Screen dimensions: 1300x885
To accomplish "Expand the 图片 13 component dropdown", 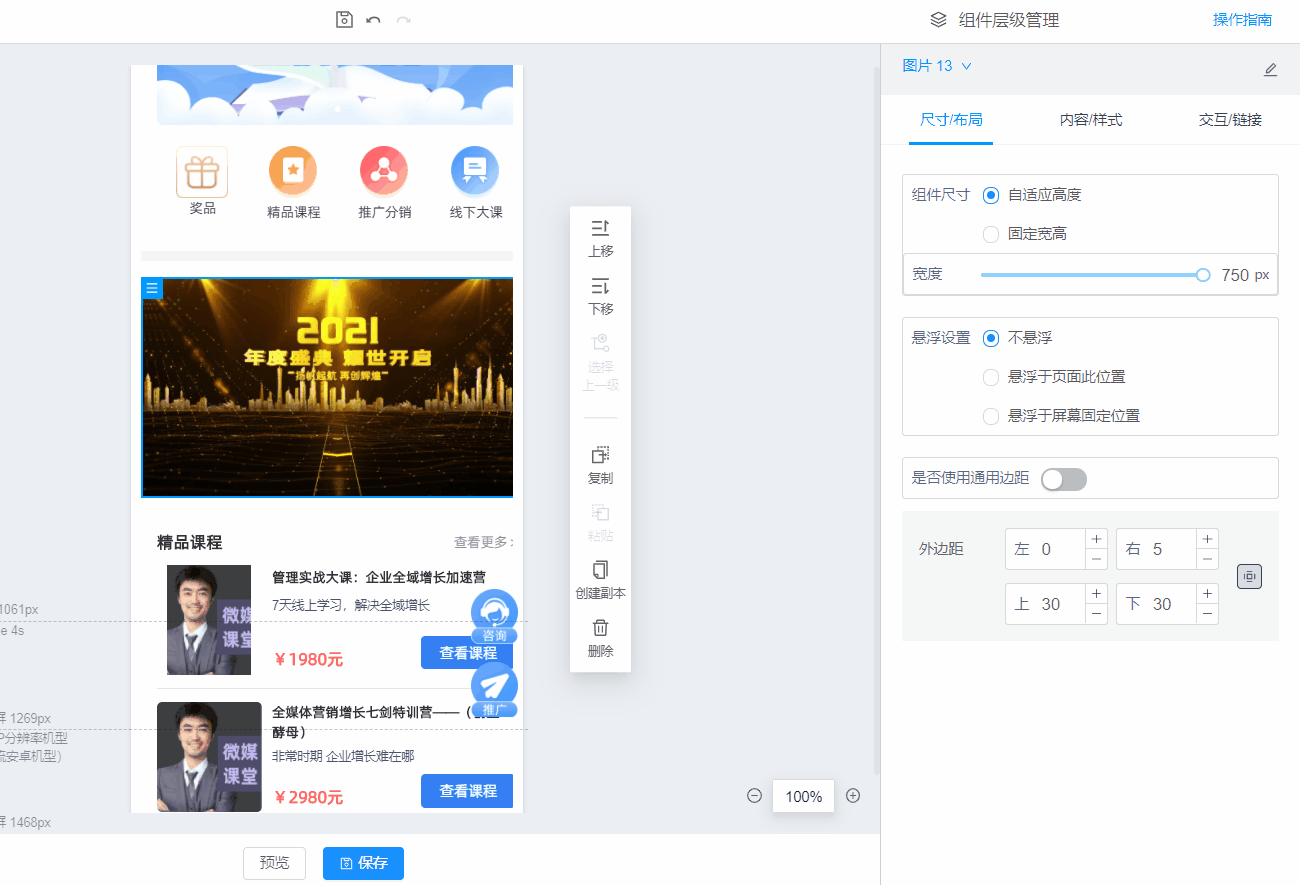I will click(966, 66).
